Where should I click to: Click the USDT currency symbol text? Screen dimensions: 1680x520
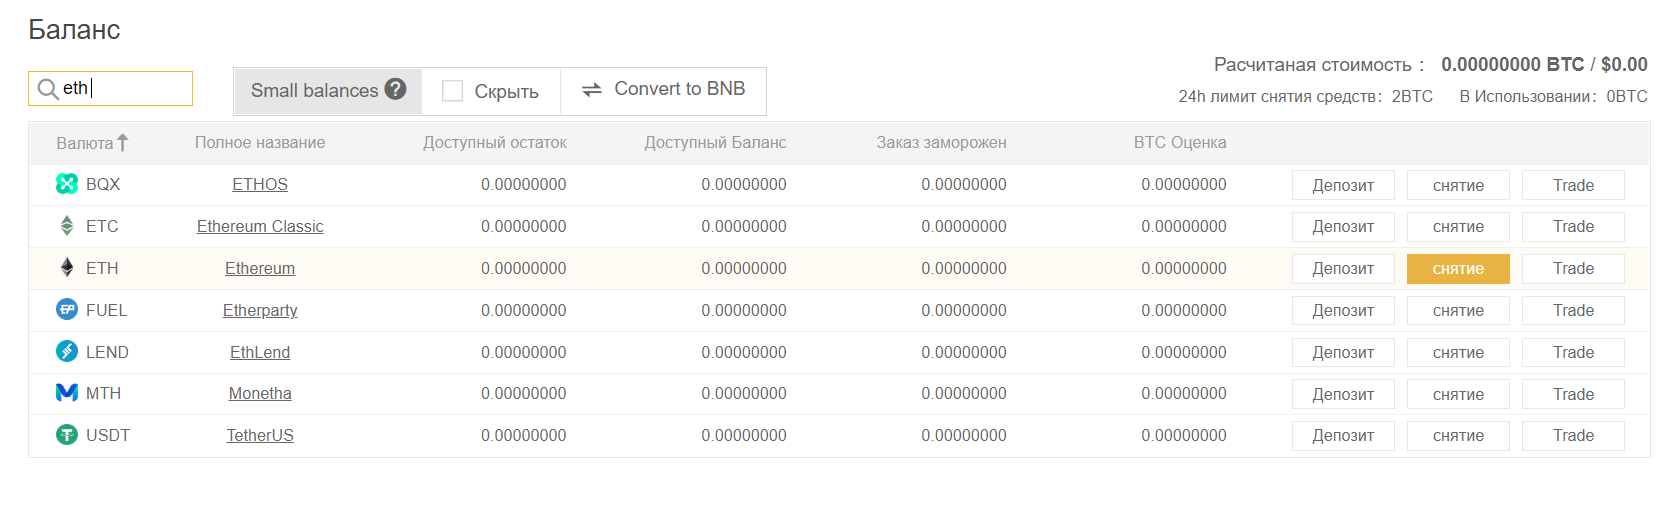108,435
